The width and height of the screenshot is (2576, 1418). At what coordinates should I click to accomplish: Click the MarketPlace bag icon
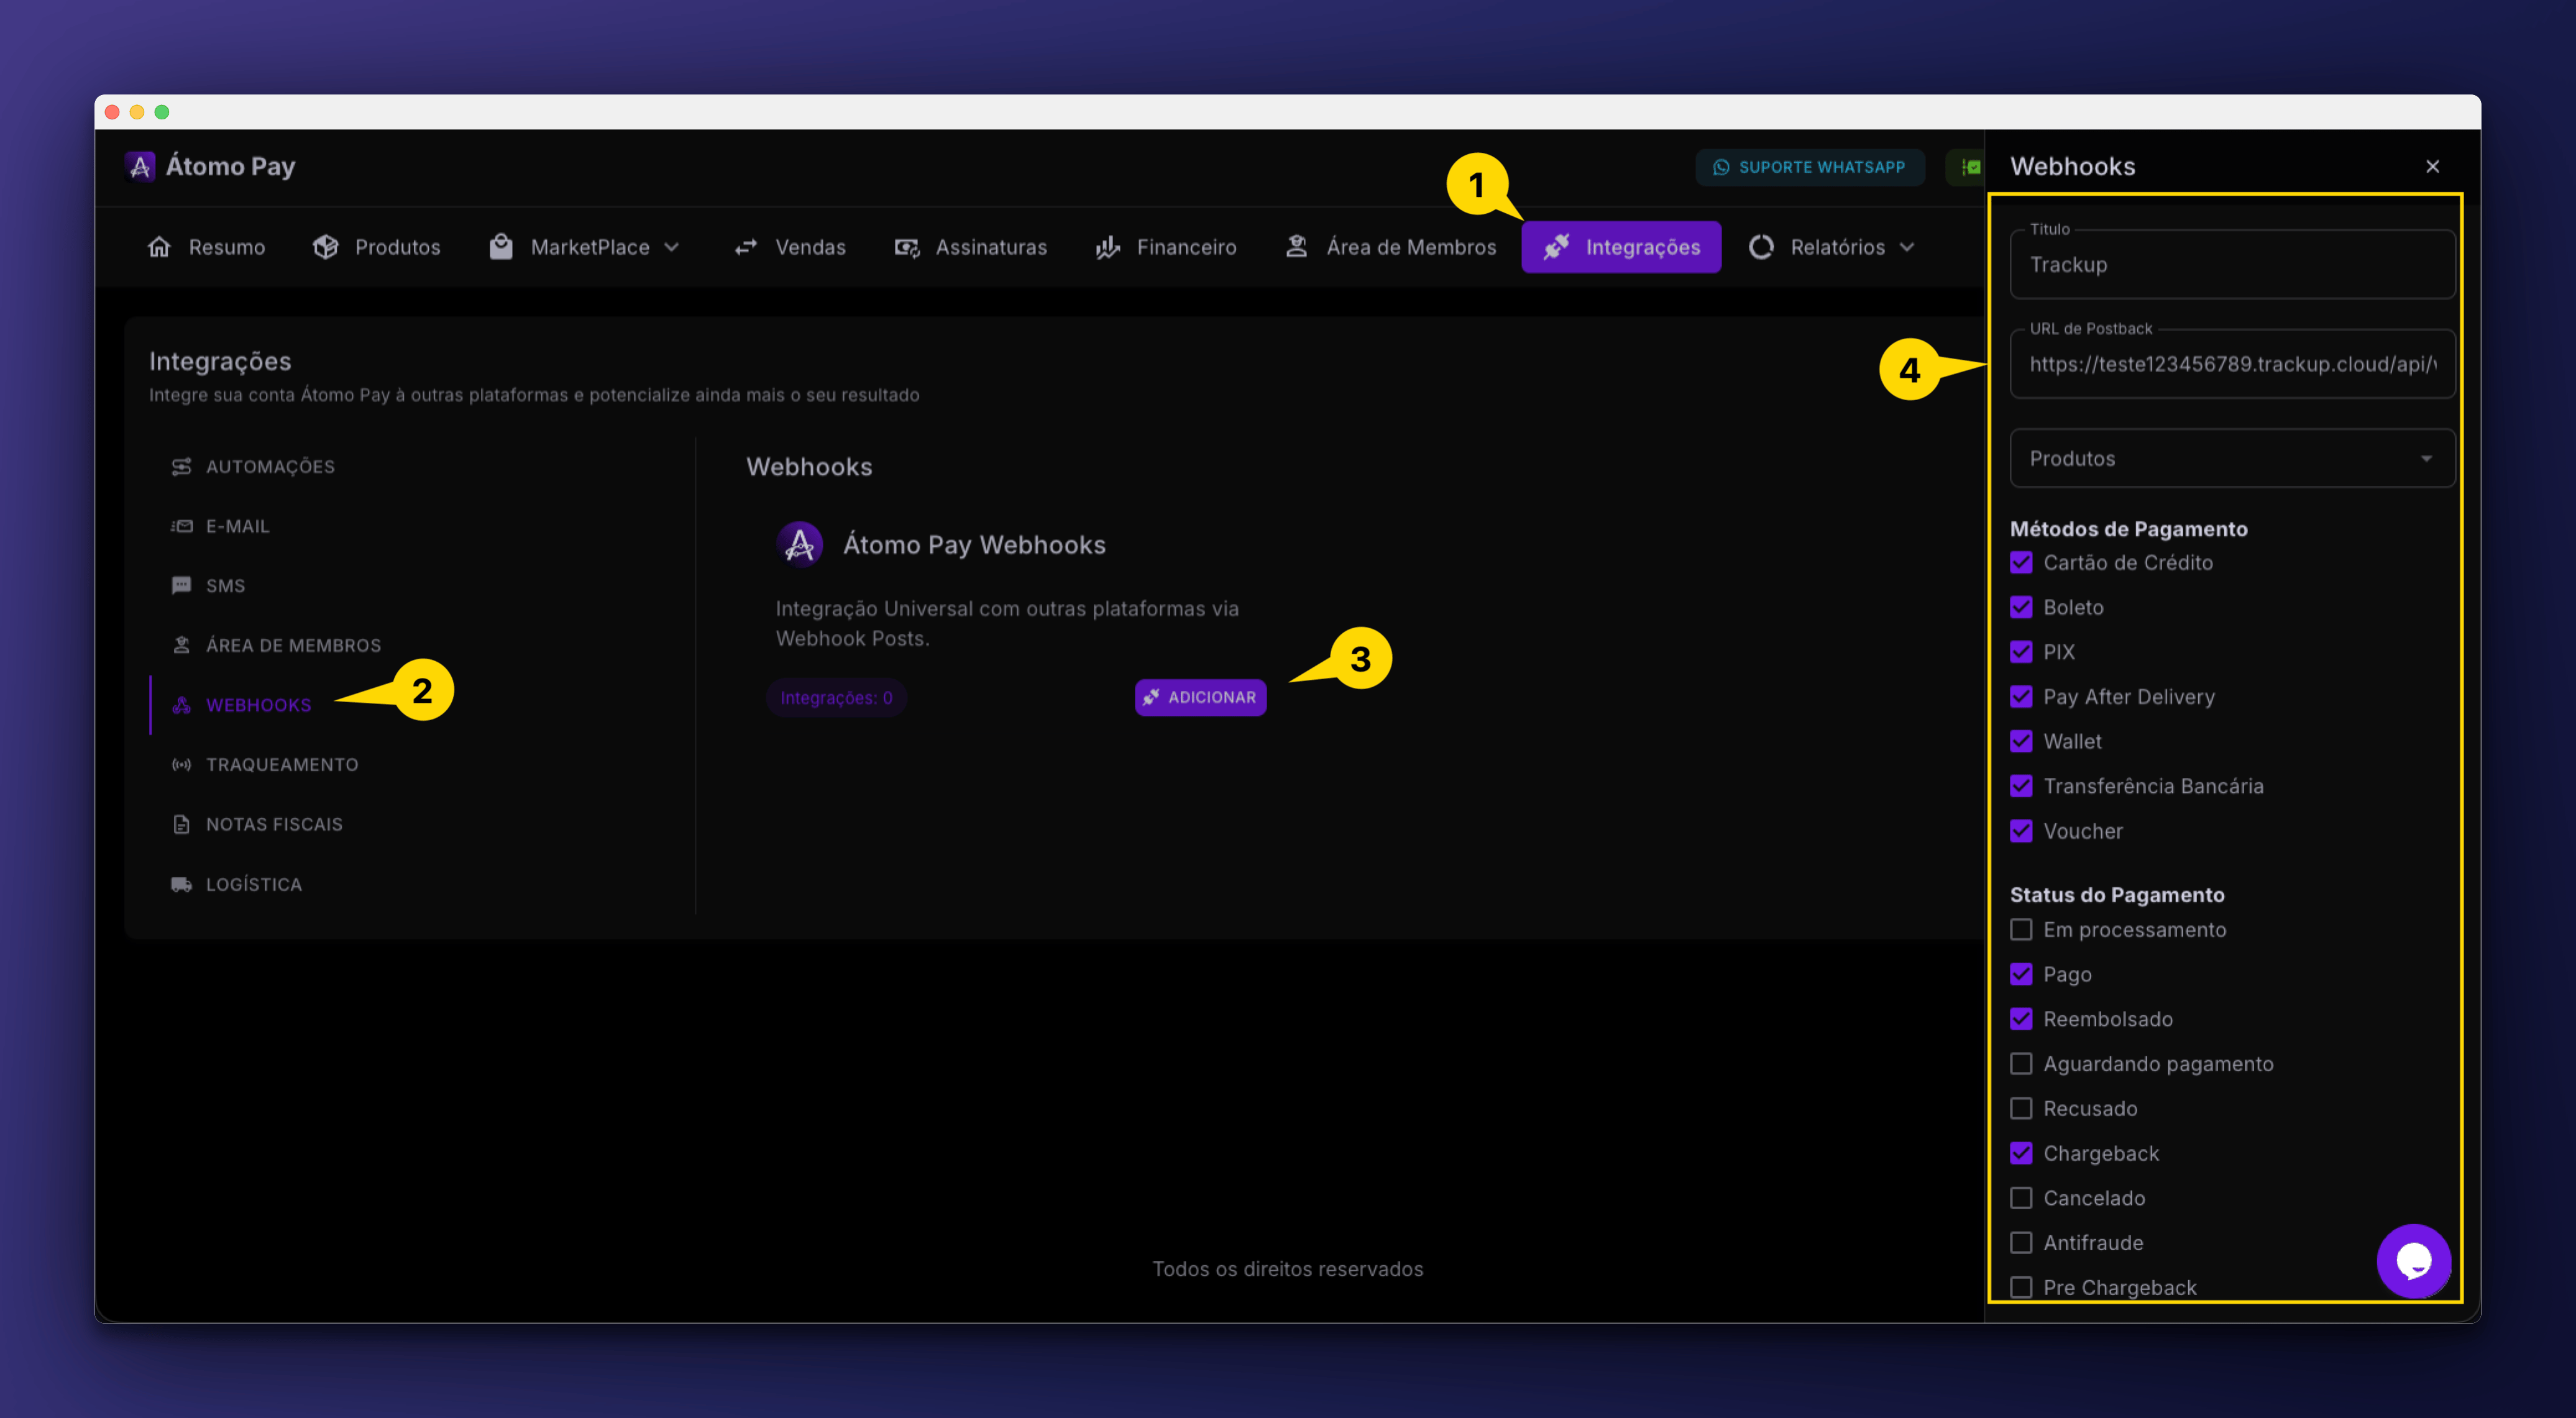501,246
